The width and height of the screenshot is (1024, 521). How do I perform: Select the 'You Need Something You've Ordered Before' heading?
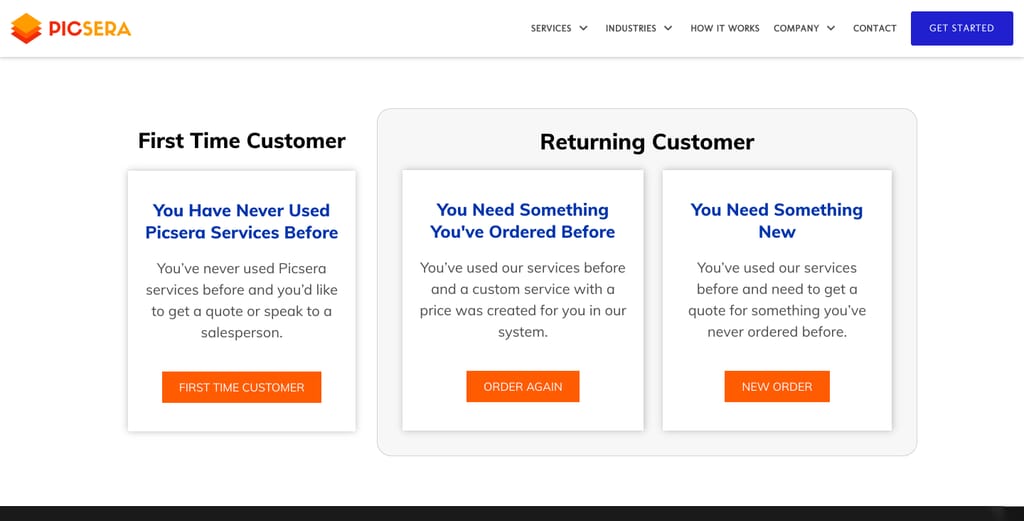coord(522,221)
